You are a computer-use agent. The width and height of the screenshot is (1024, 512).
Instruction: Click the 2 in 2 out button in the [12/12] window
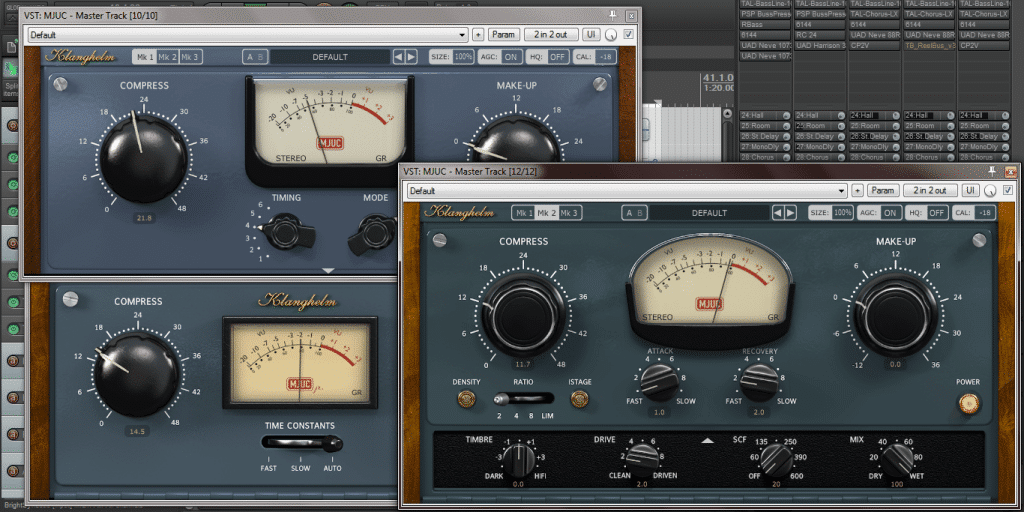point(931,191)
